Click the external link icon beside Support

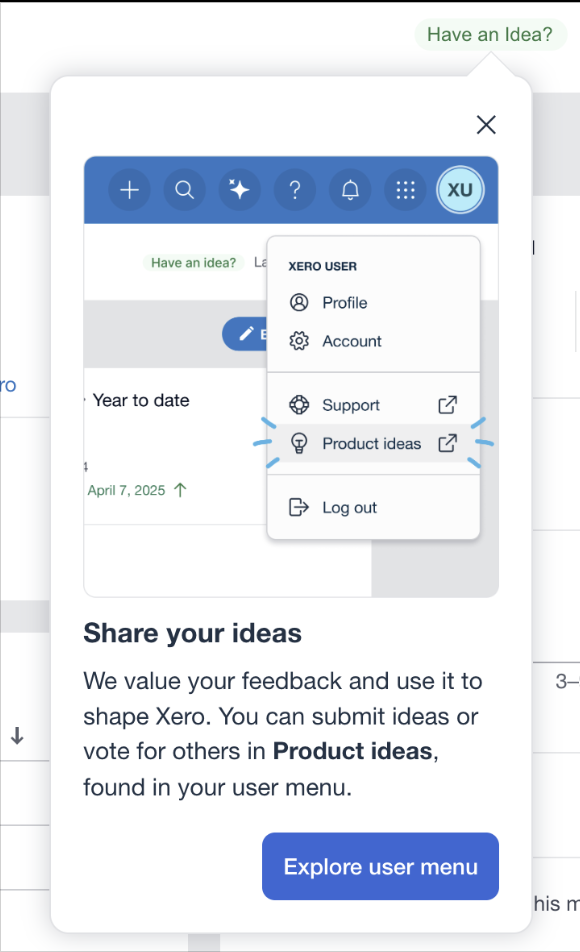coord(448,405)
